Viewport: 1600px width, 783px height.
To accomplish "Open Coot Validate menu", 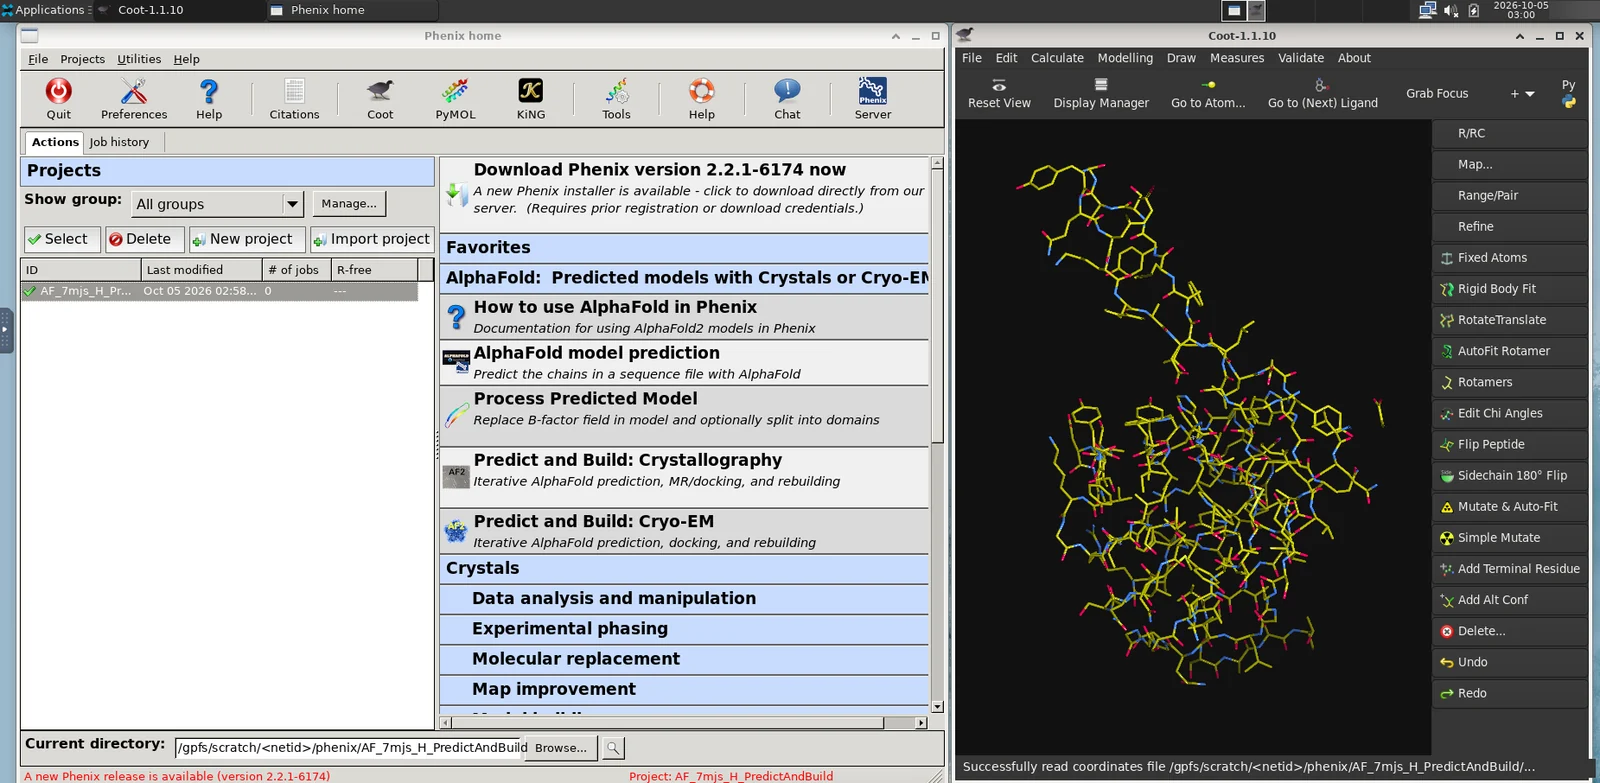I will click(1300, 58).
